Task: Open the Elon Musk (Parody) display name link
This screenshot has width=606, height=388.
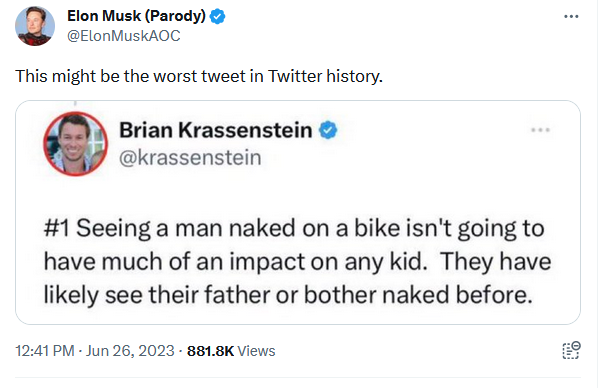Action: point(136,16)
